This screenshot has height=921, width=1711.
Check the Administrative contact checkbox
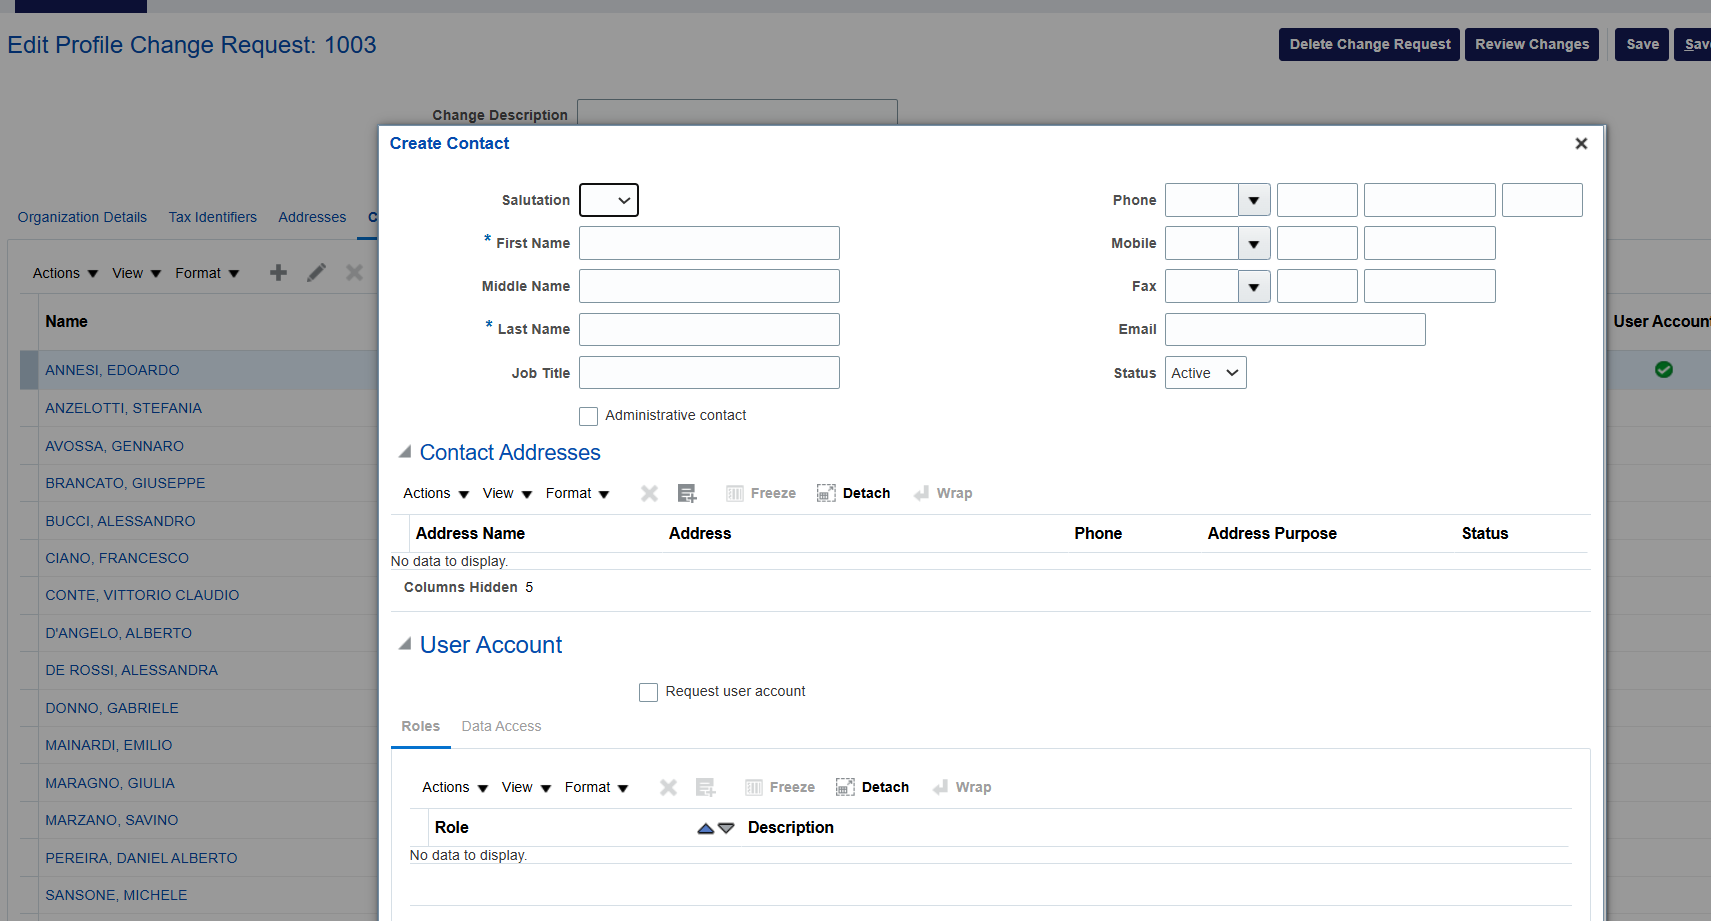(x=588, y=415)
